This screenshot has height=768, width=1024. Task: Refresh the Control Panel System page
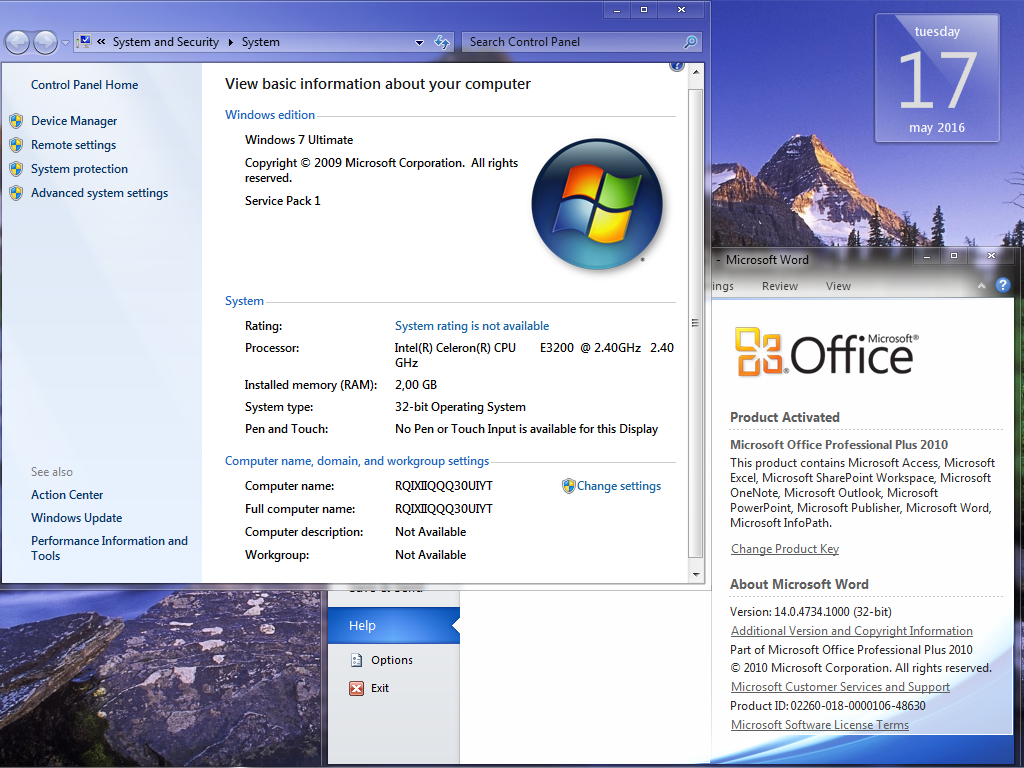click(x=442, y=42)
